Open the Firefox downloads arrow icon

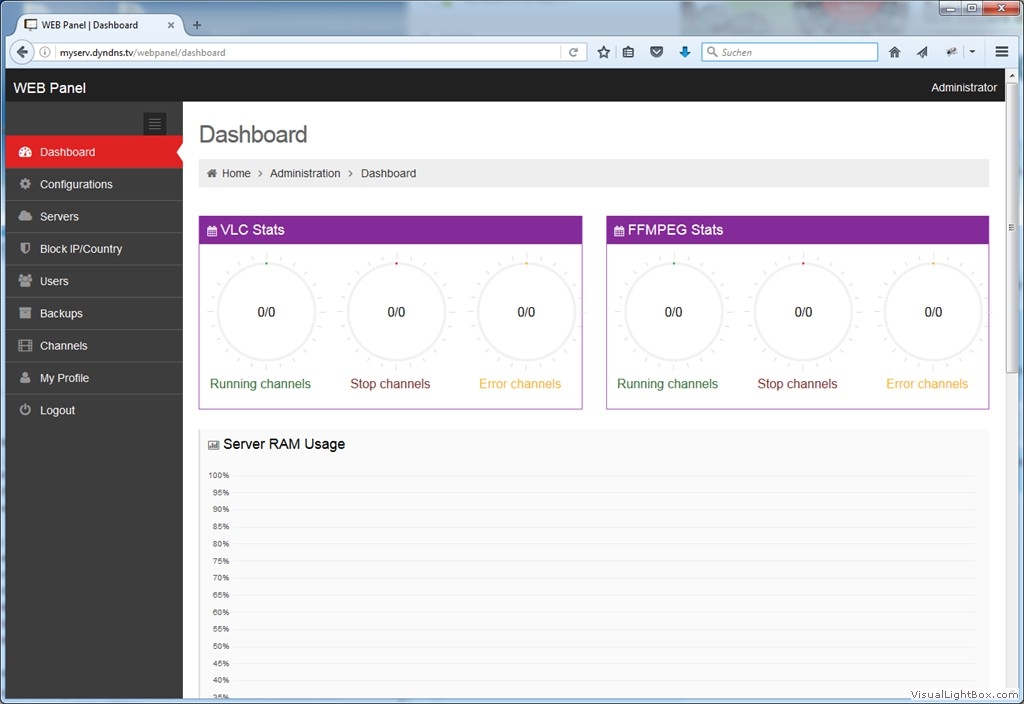pos(685,52)
